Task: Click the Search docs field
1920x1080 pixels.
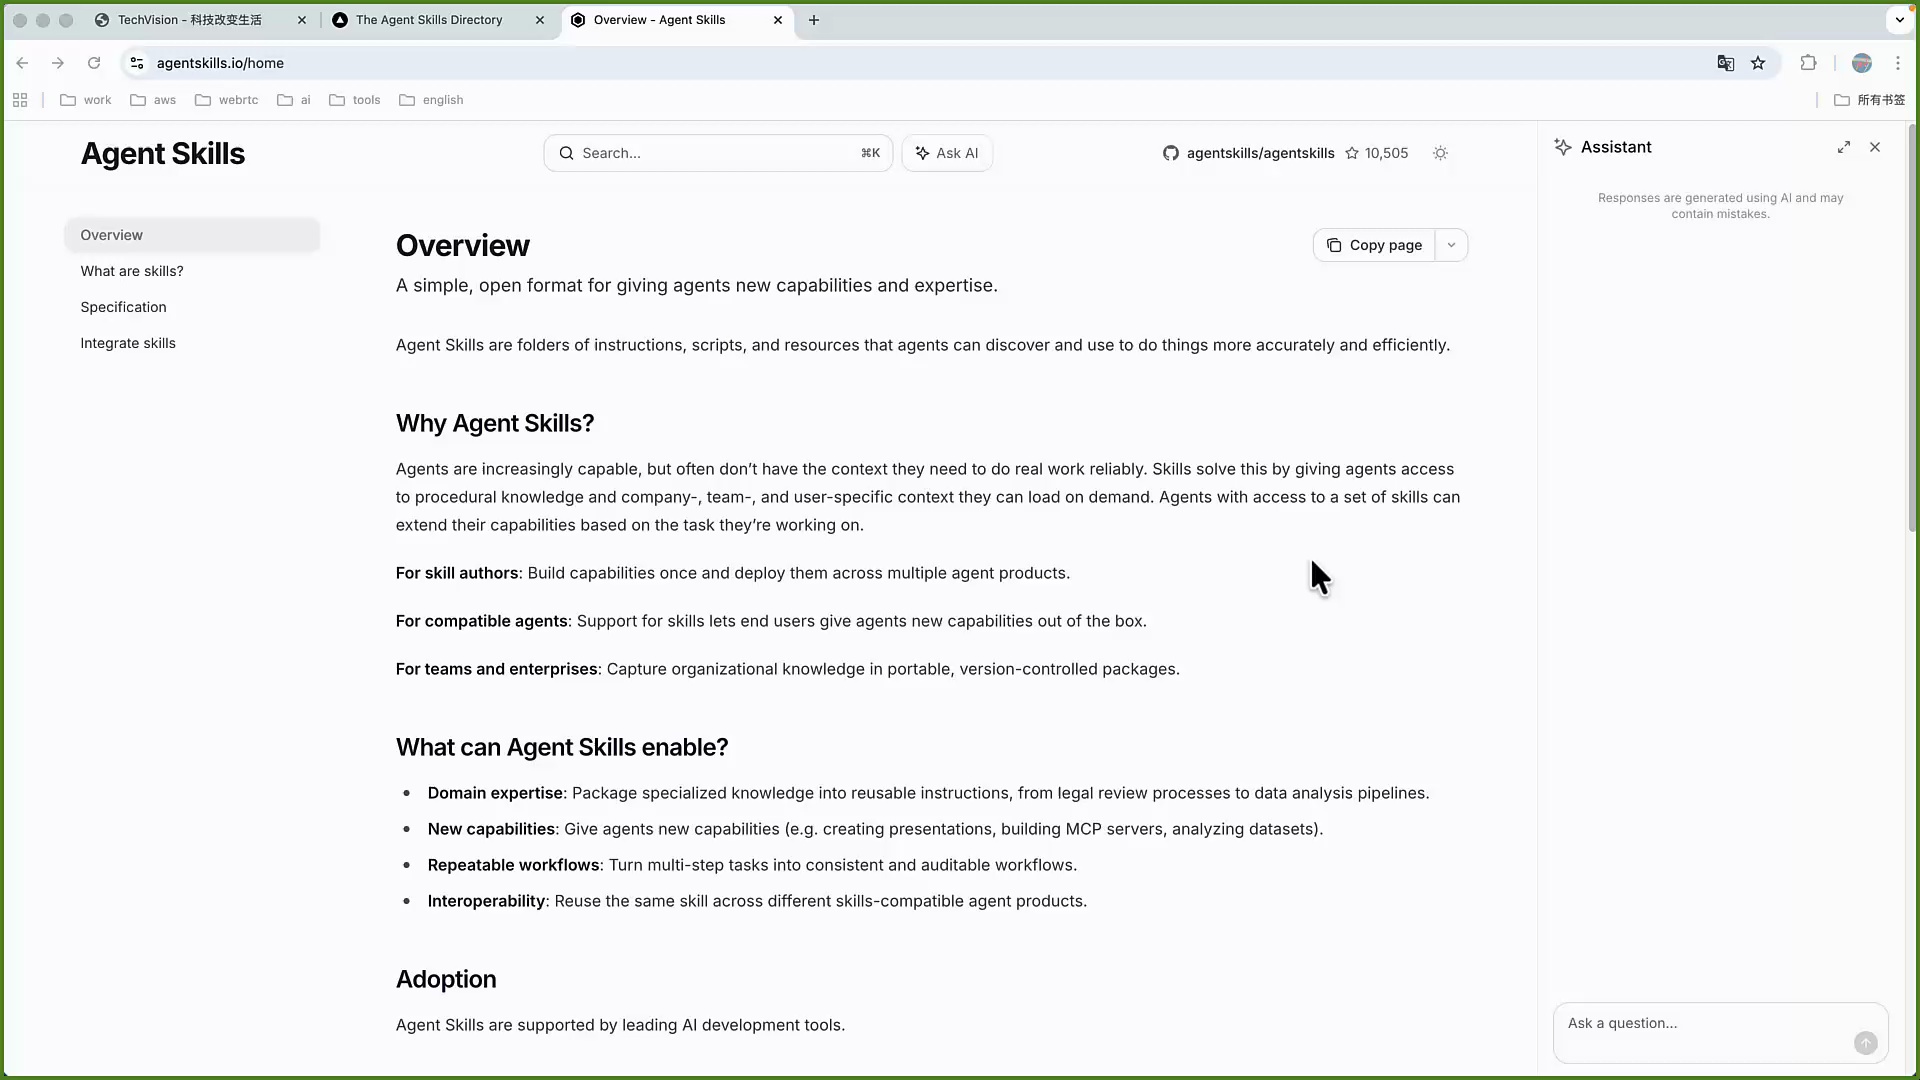Action: [718, 153]
